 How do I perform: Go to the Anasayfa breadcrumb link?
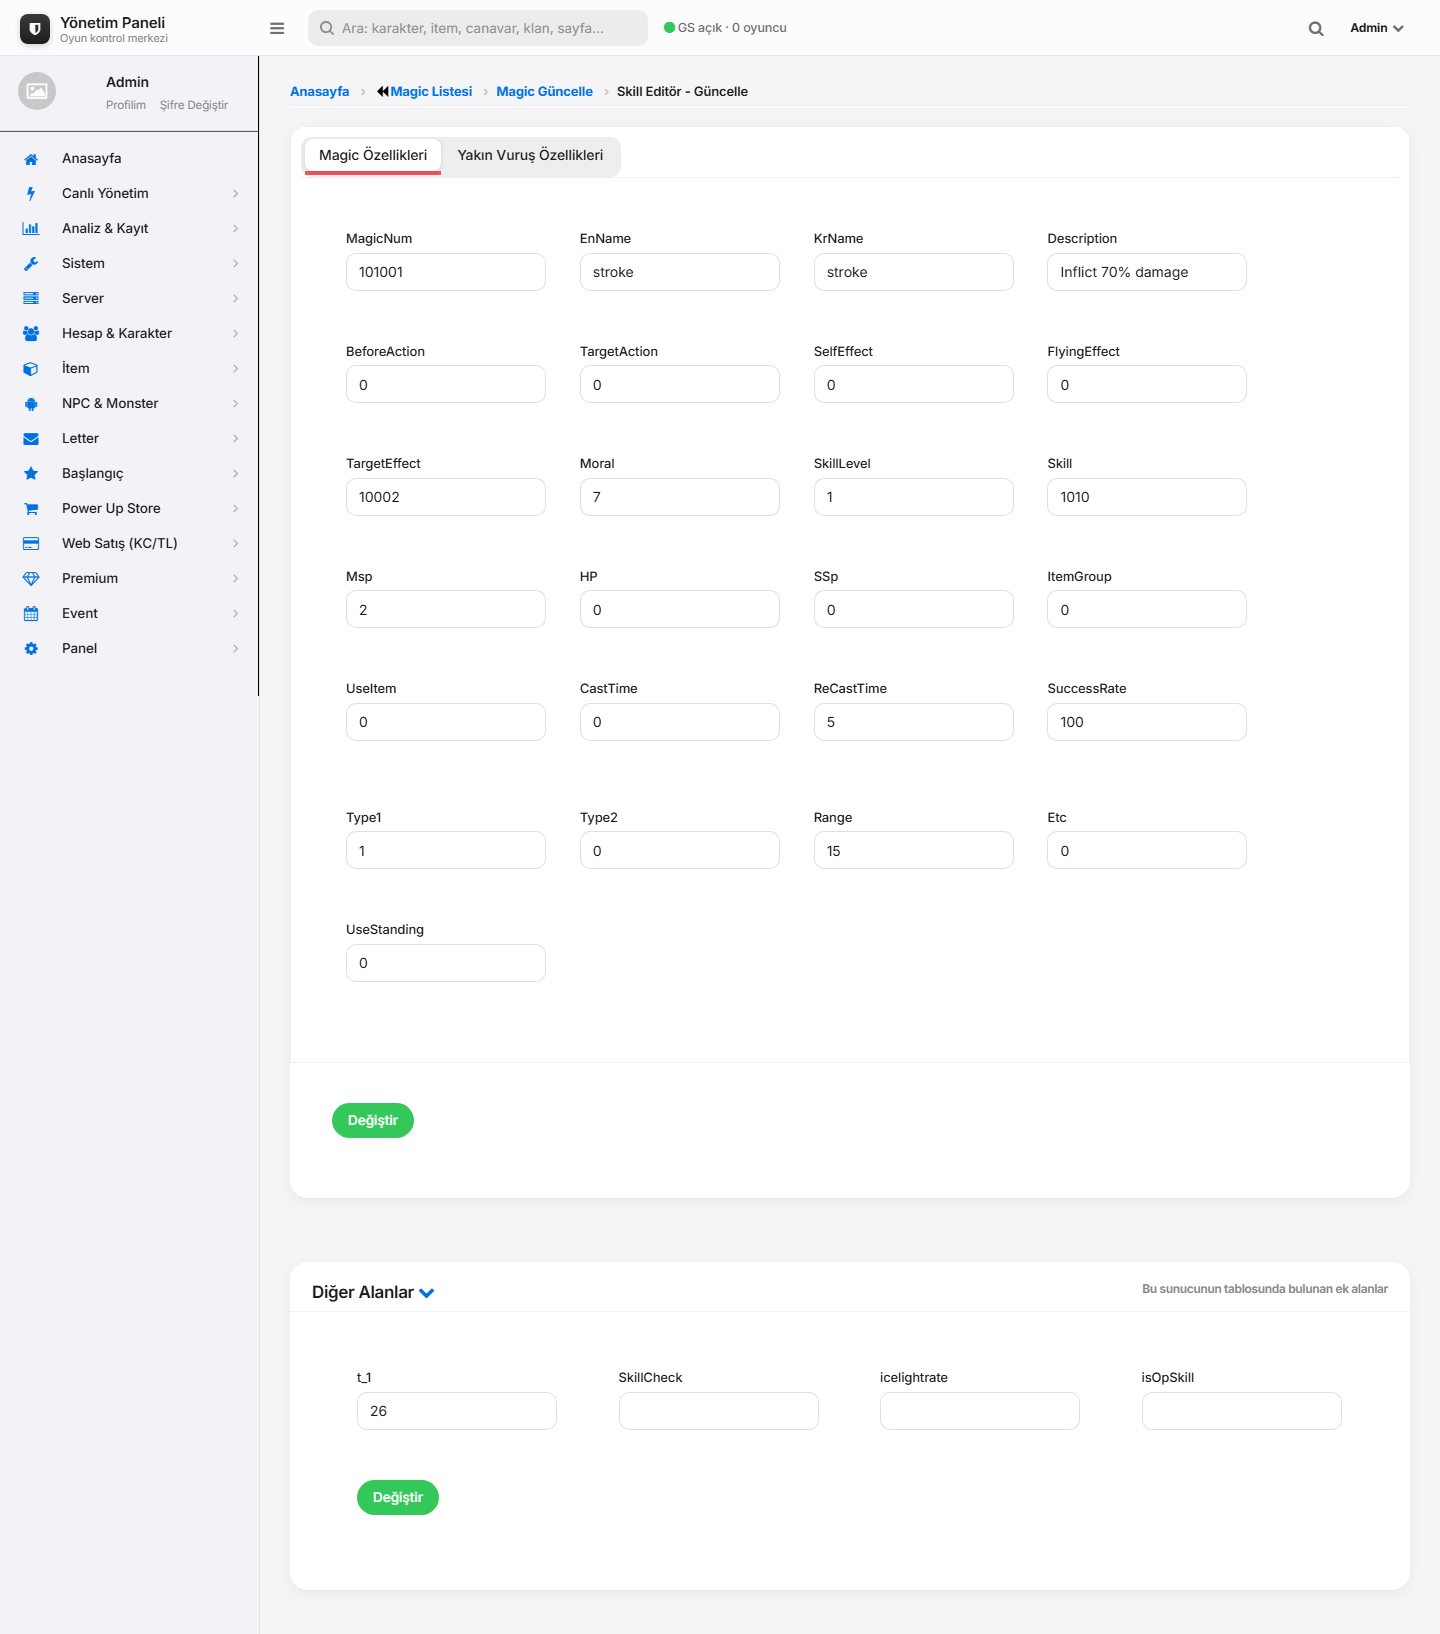click(319, 91)
